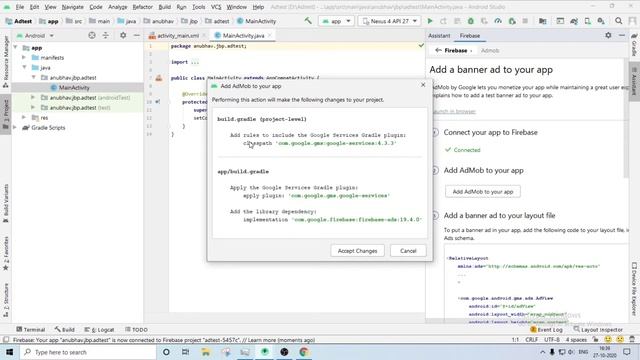Click the Windows search box
The height and width of the screenshot is (360, 640).
(x=87, y=352)
